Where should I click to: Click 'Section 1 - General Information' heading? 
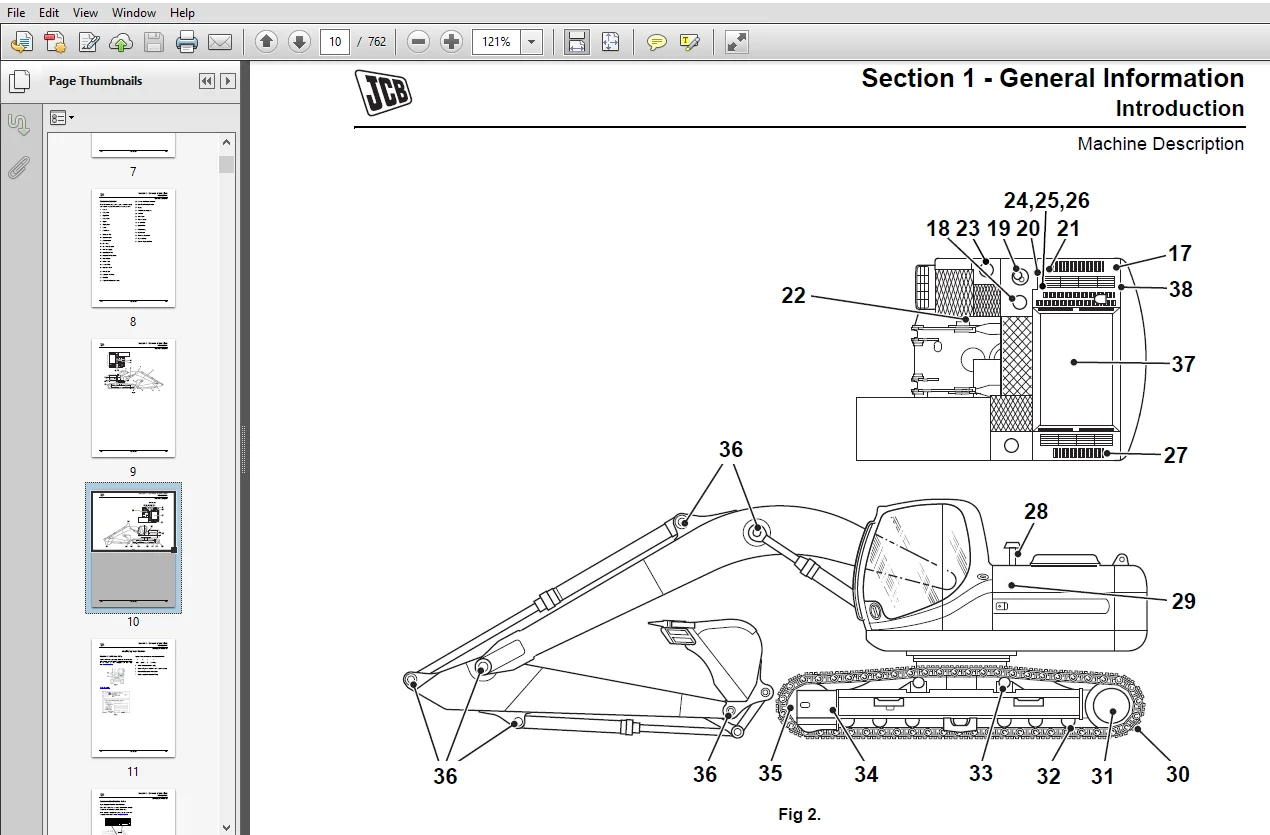pyautogui.click(x=1053, y=78)
